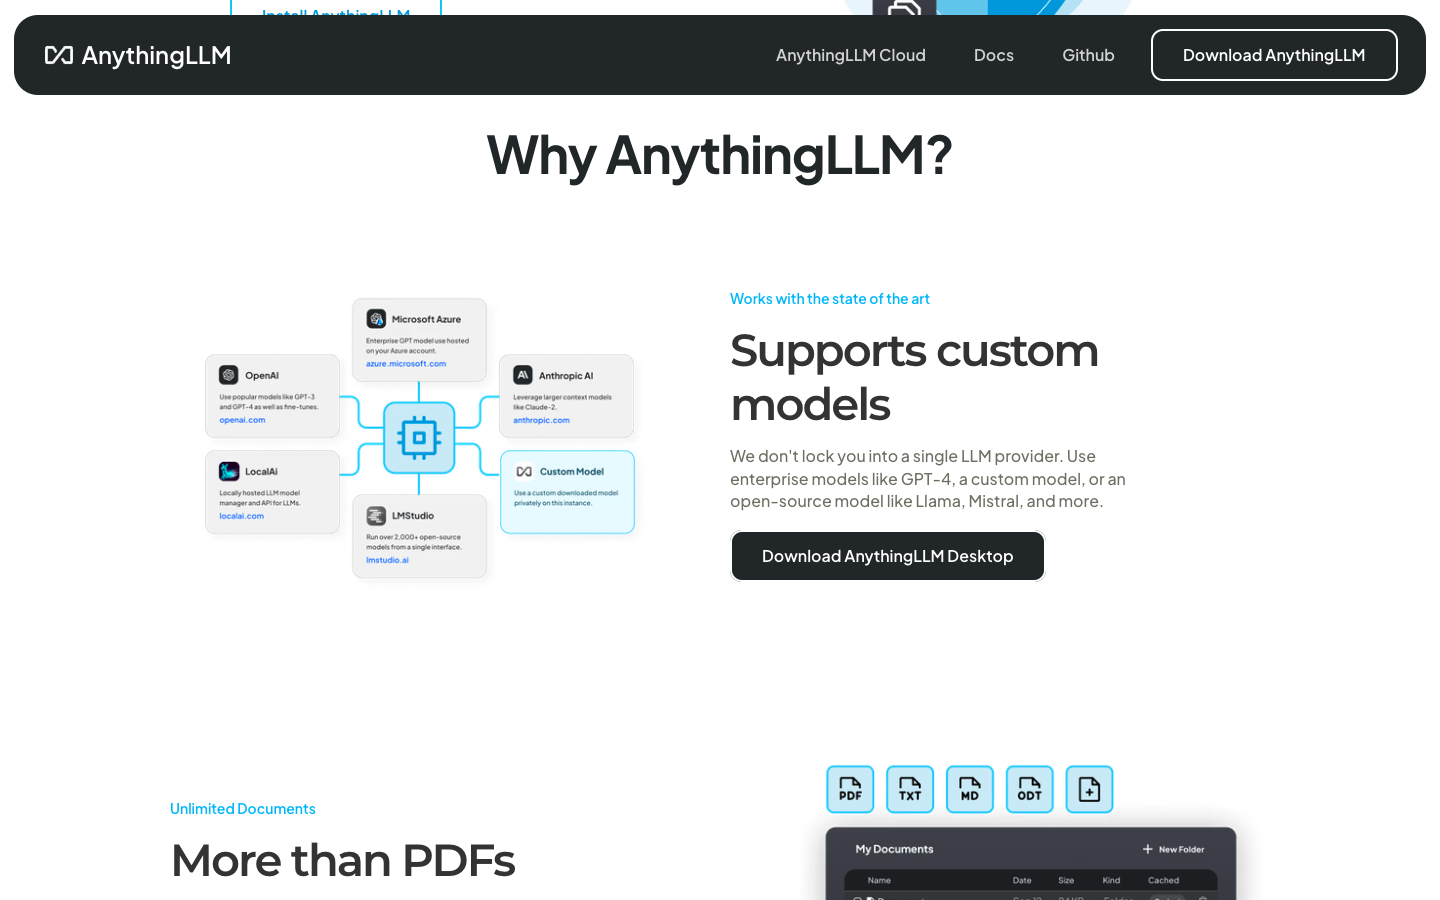The height and width of the screenshot is (900, 1440).
Task: Click the OpenAI logo icon in the diagram
Action: click(229, 375)
